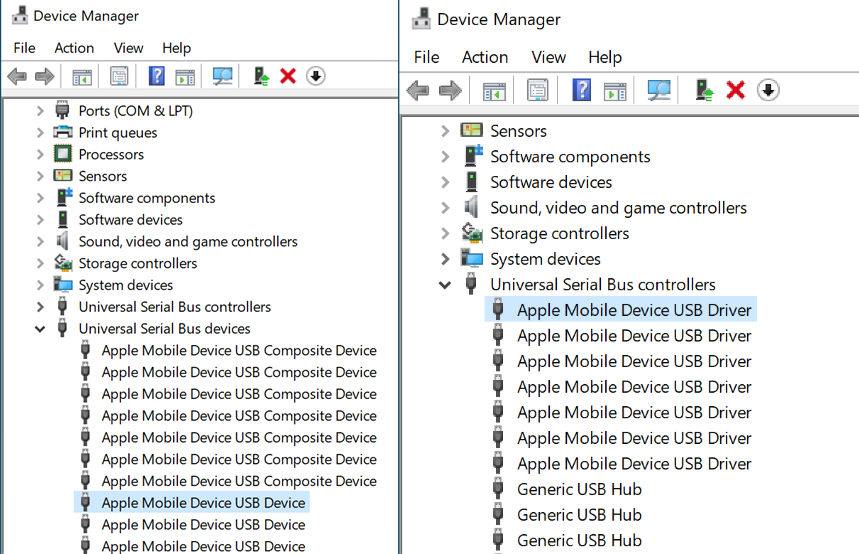Viewport: 859px width, 554px height.
Task: Click Show/Hide console tree icon in left toolbar
Action: (x=82, y=77)
